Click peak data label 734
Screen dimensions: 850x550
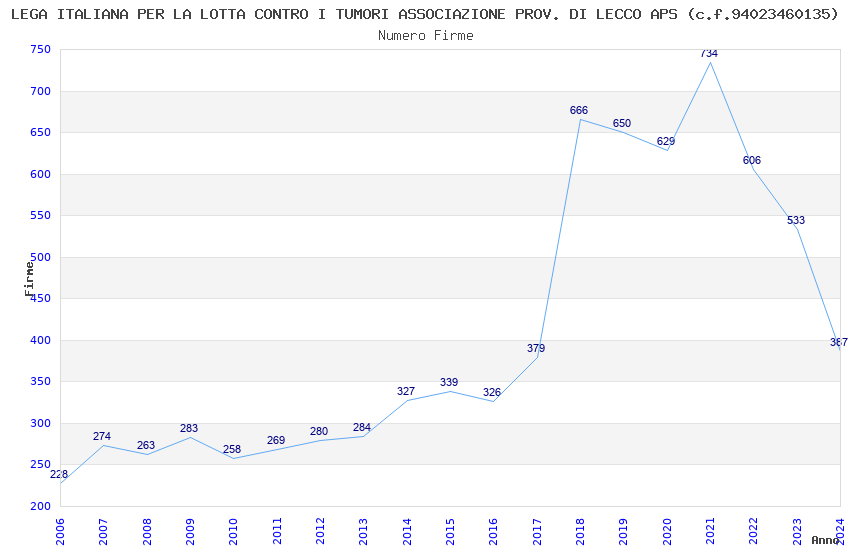709,53
